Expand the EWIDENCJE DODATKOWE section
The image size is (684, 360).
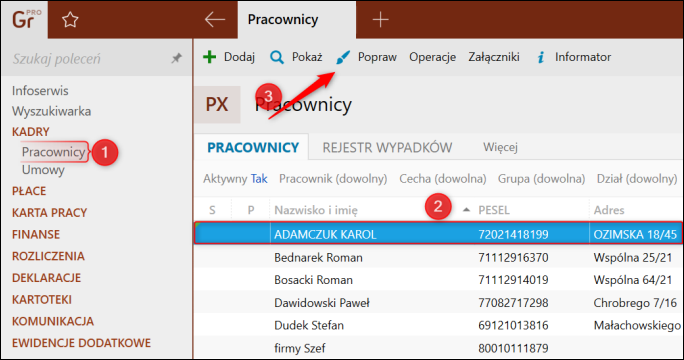pos(81,343)
